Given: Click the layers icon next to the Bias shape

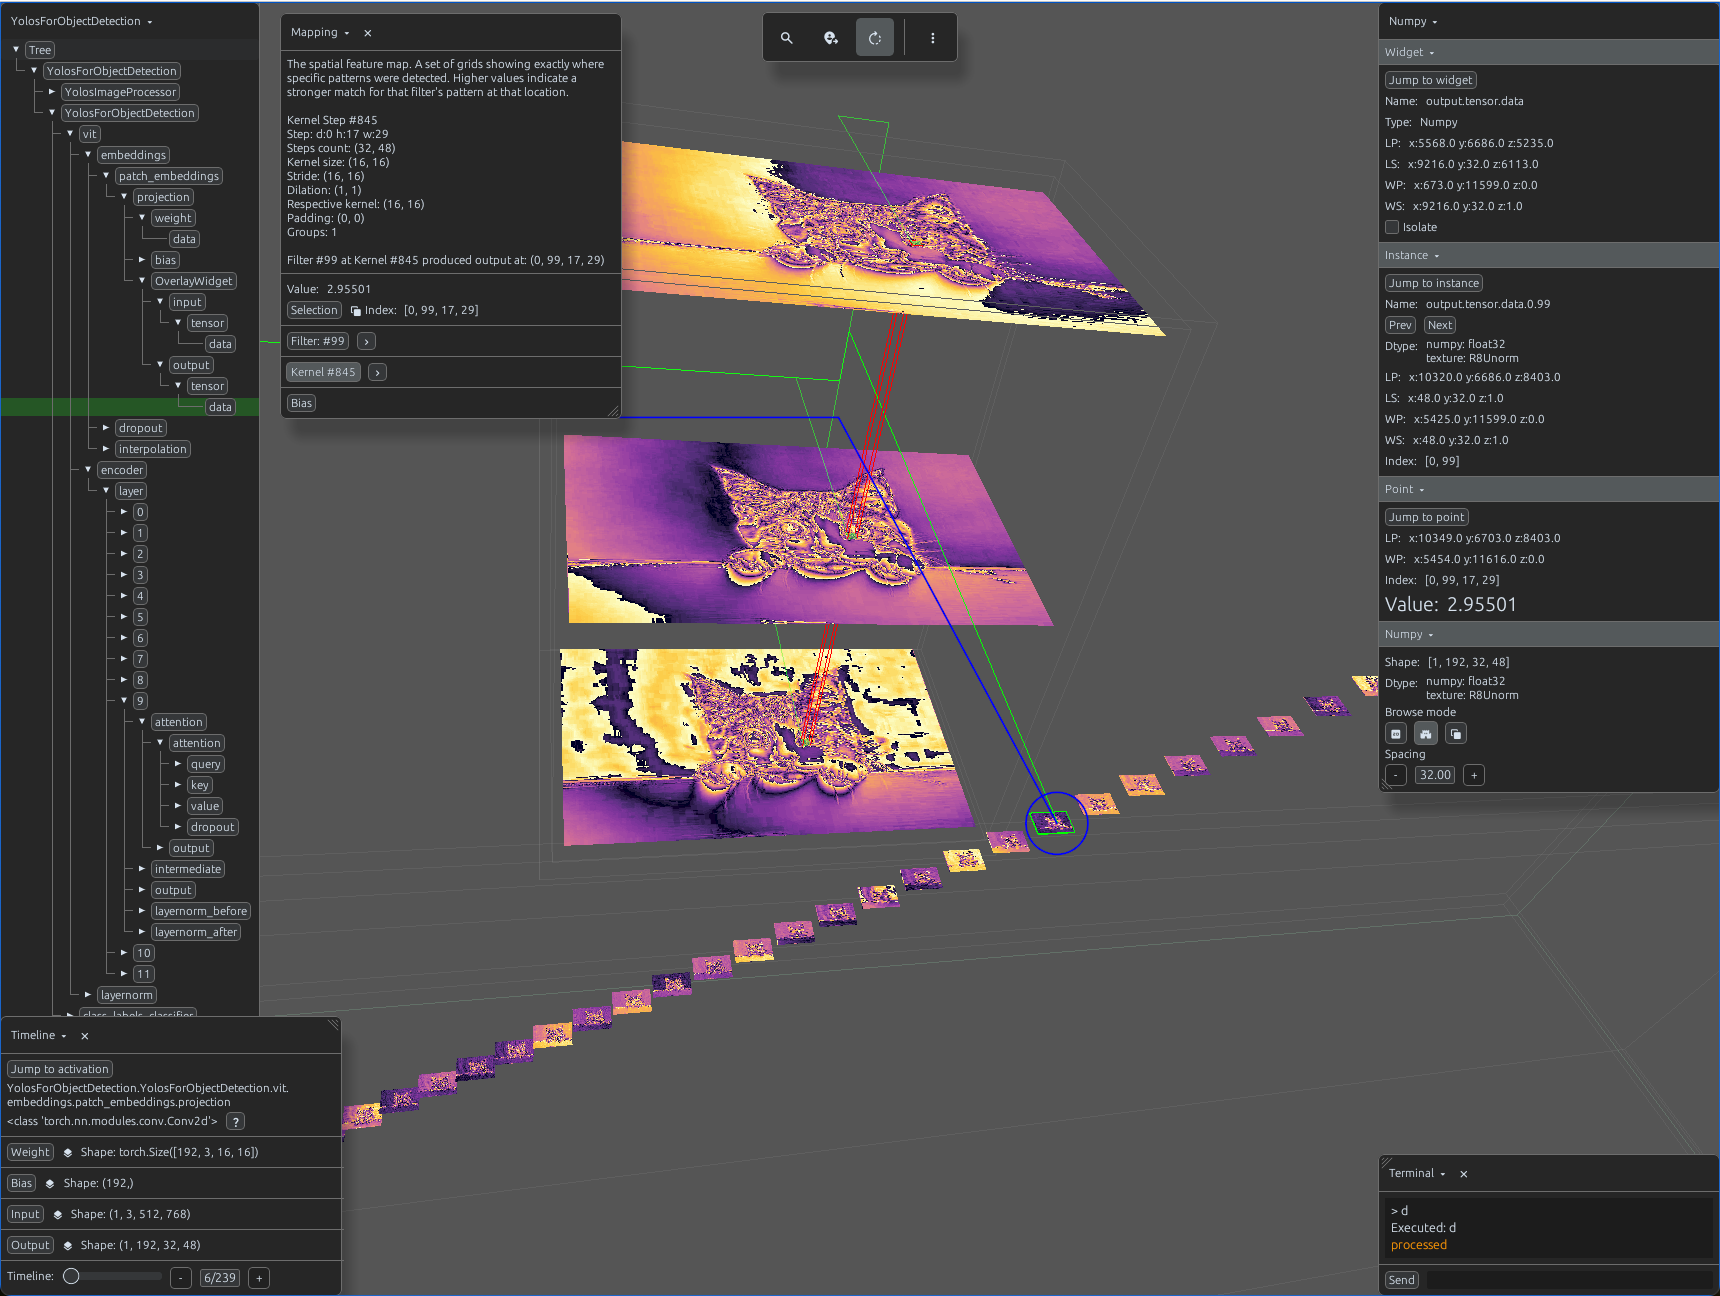Looking at the screenshot, I should point(50,1184).
